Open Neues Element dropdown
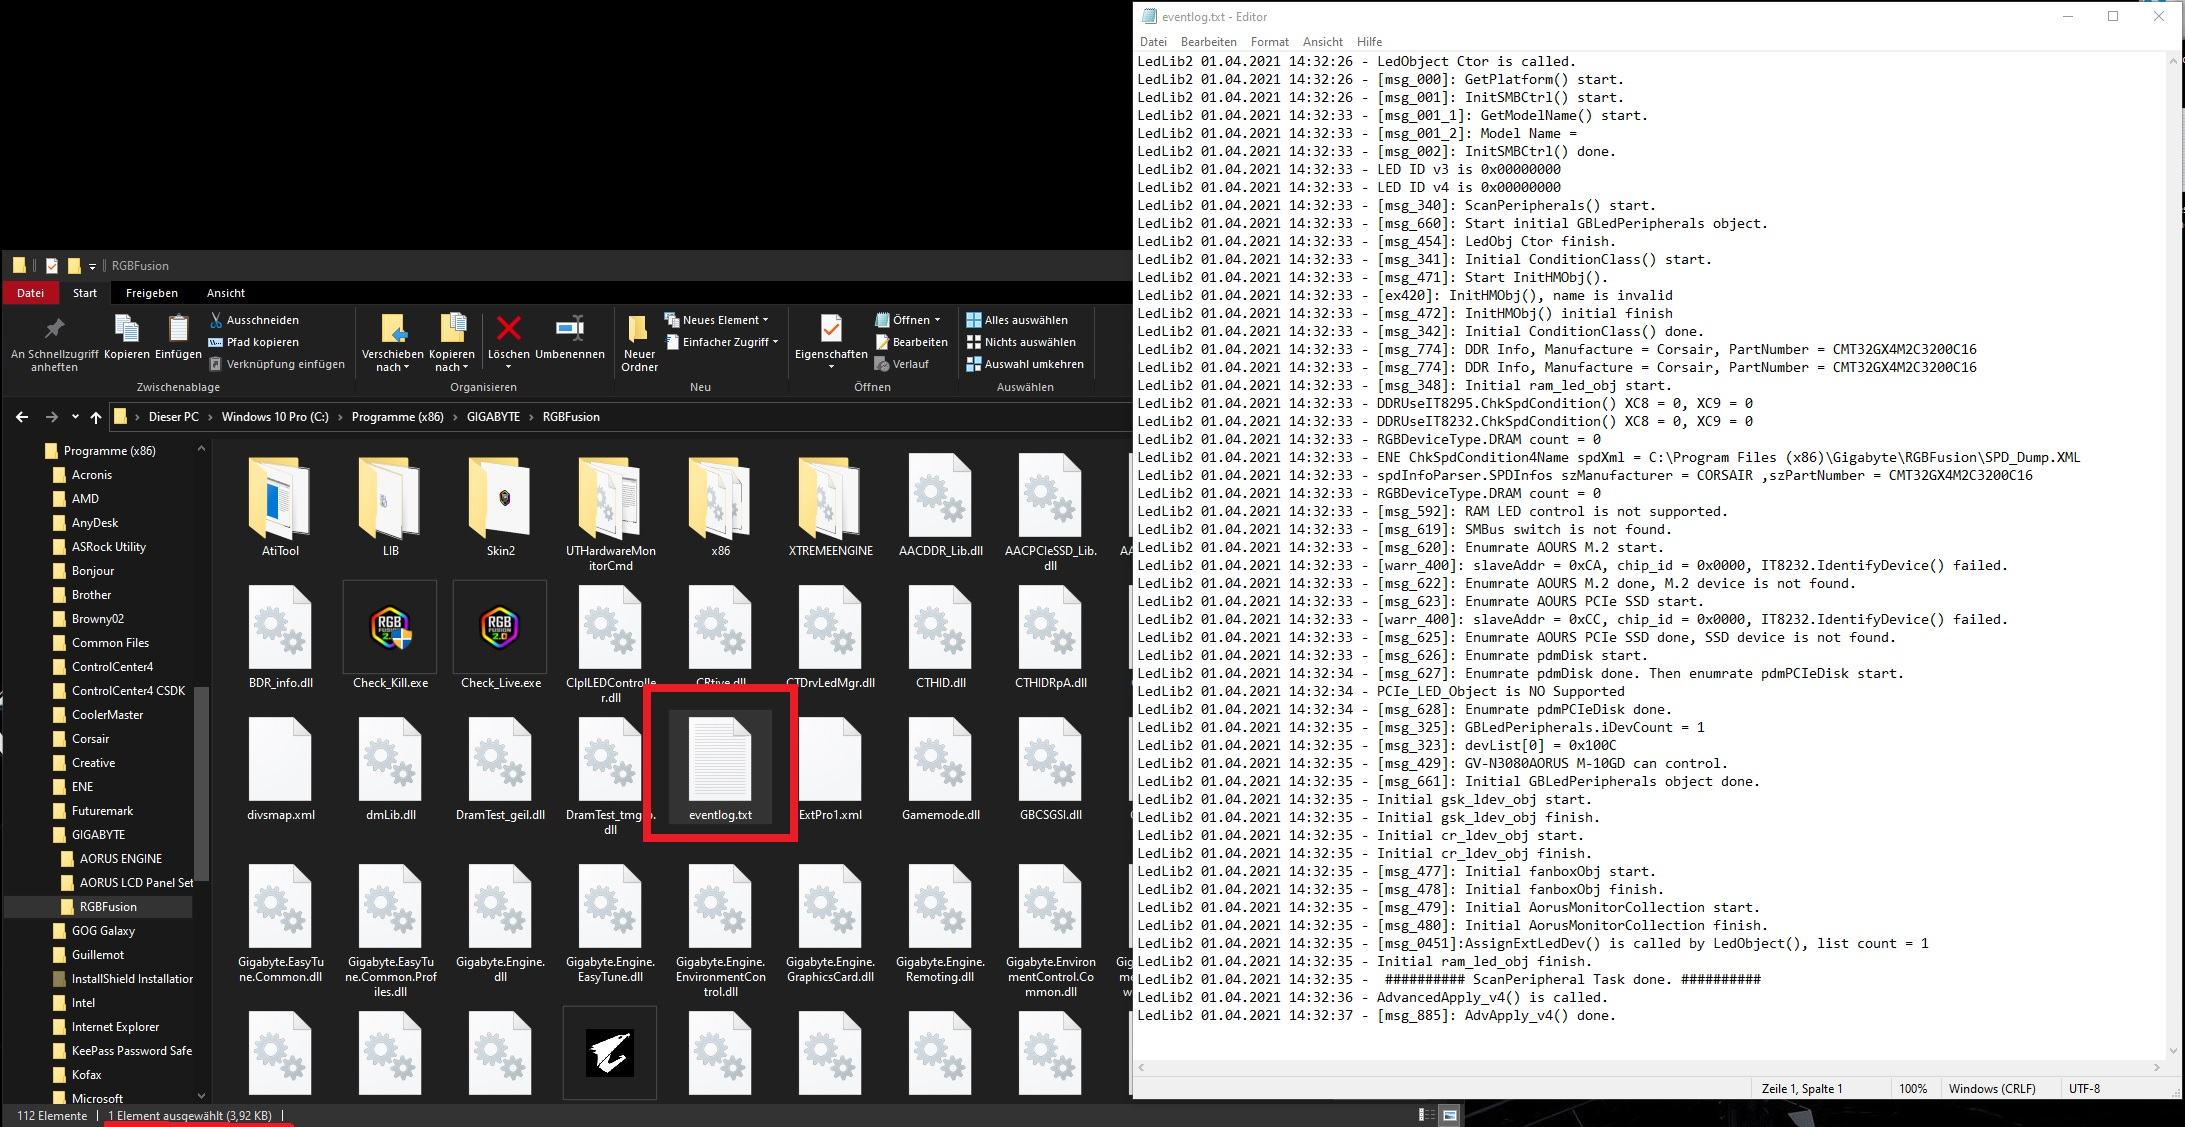The width and height of the screenshot is (2185, 1127). click(x=717, y=320)
